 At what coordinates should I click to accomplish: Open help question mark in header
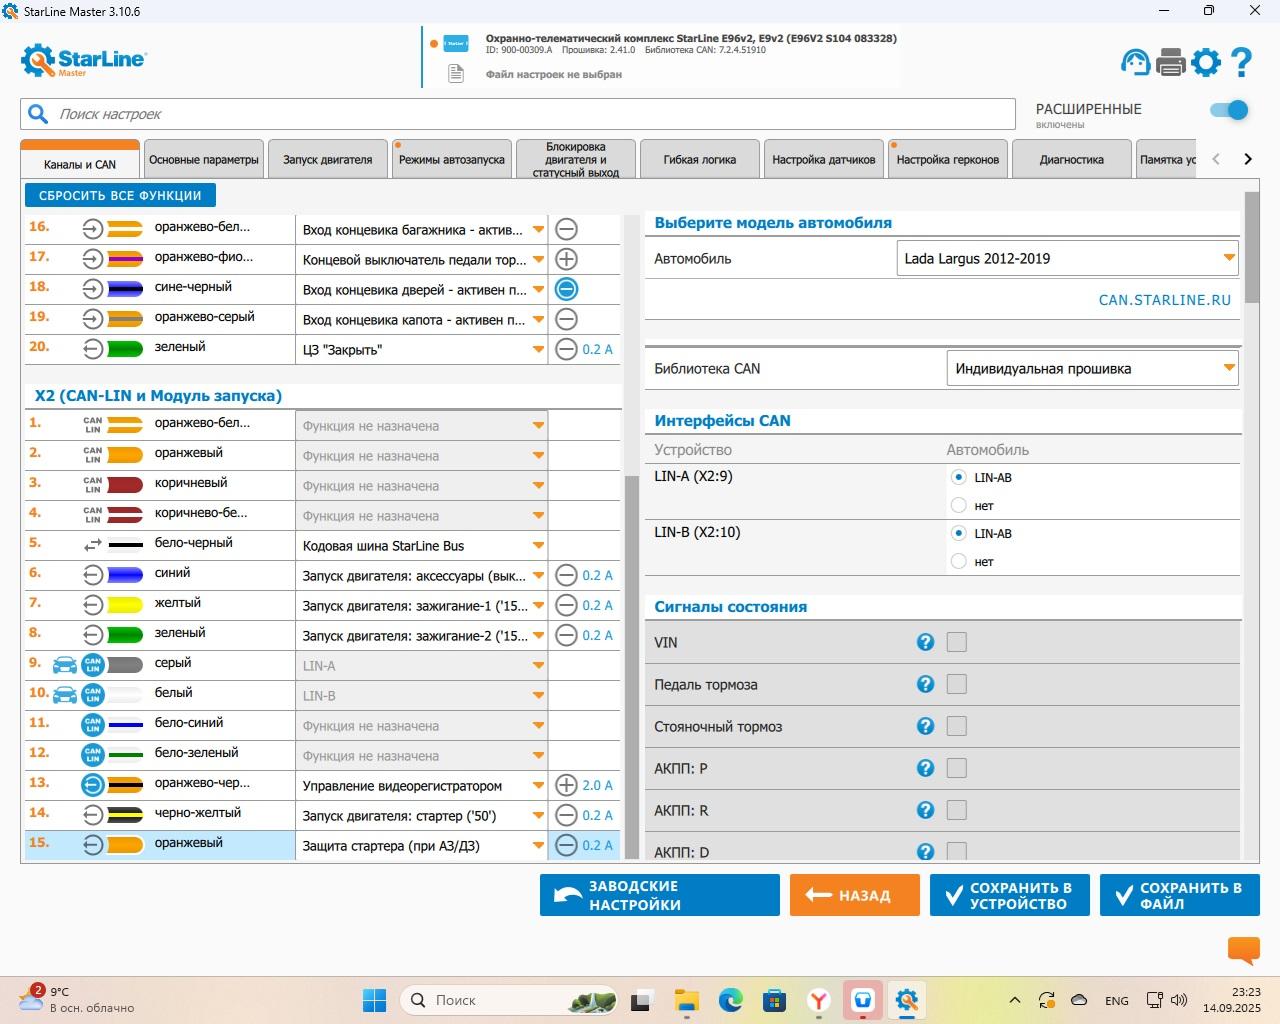click(x=1242, y=62)
